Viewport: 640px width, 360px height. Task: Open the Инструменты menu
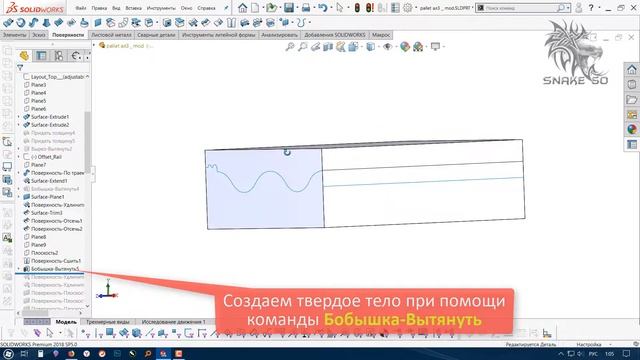coord(161,8)
